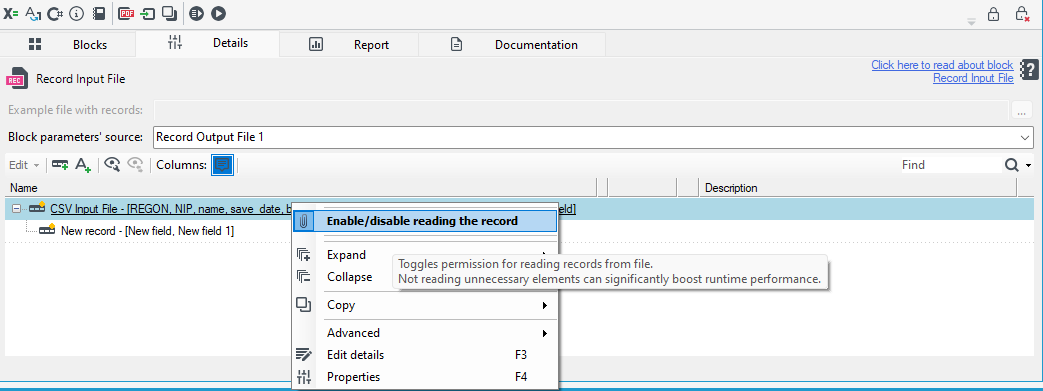Click the C# code icon

point(55,13)
